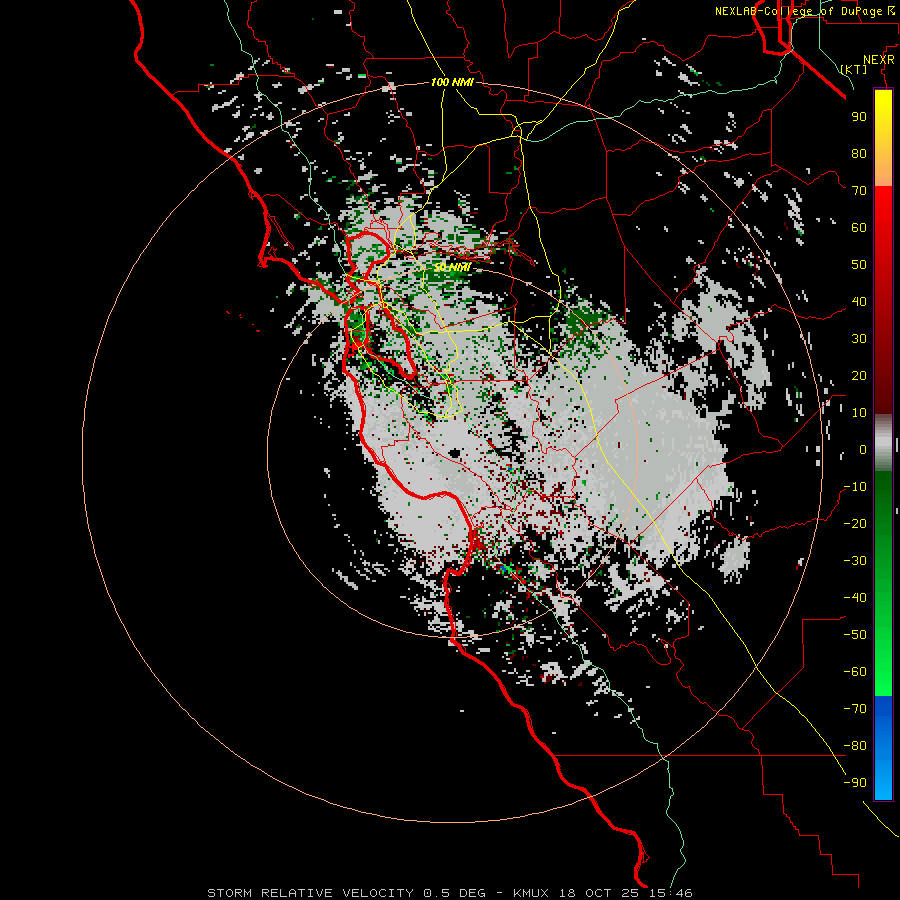Click the 20 label on the velocity scale
This screenshot has height=900, width=900.
[859, 375]
